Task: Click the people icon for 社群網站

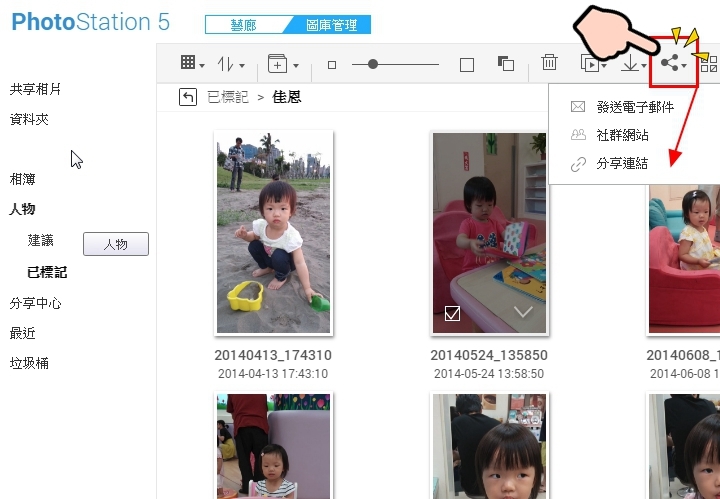Action: (578, 135)
